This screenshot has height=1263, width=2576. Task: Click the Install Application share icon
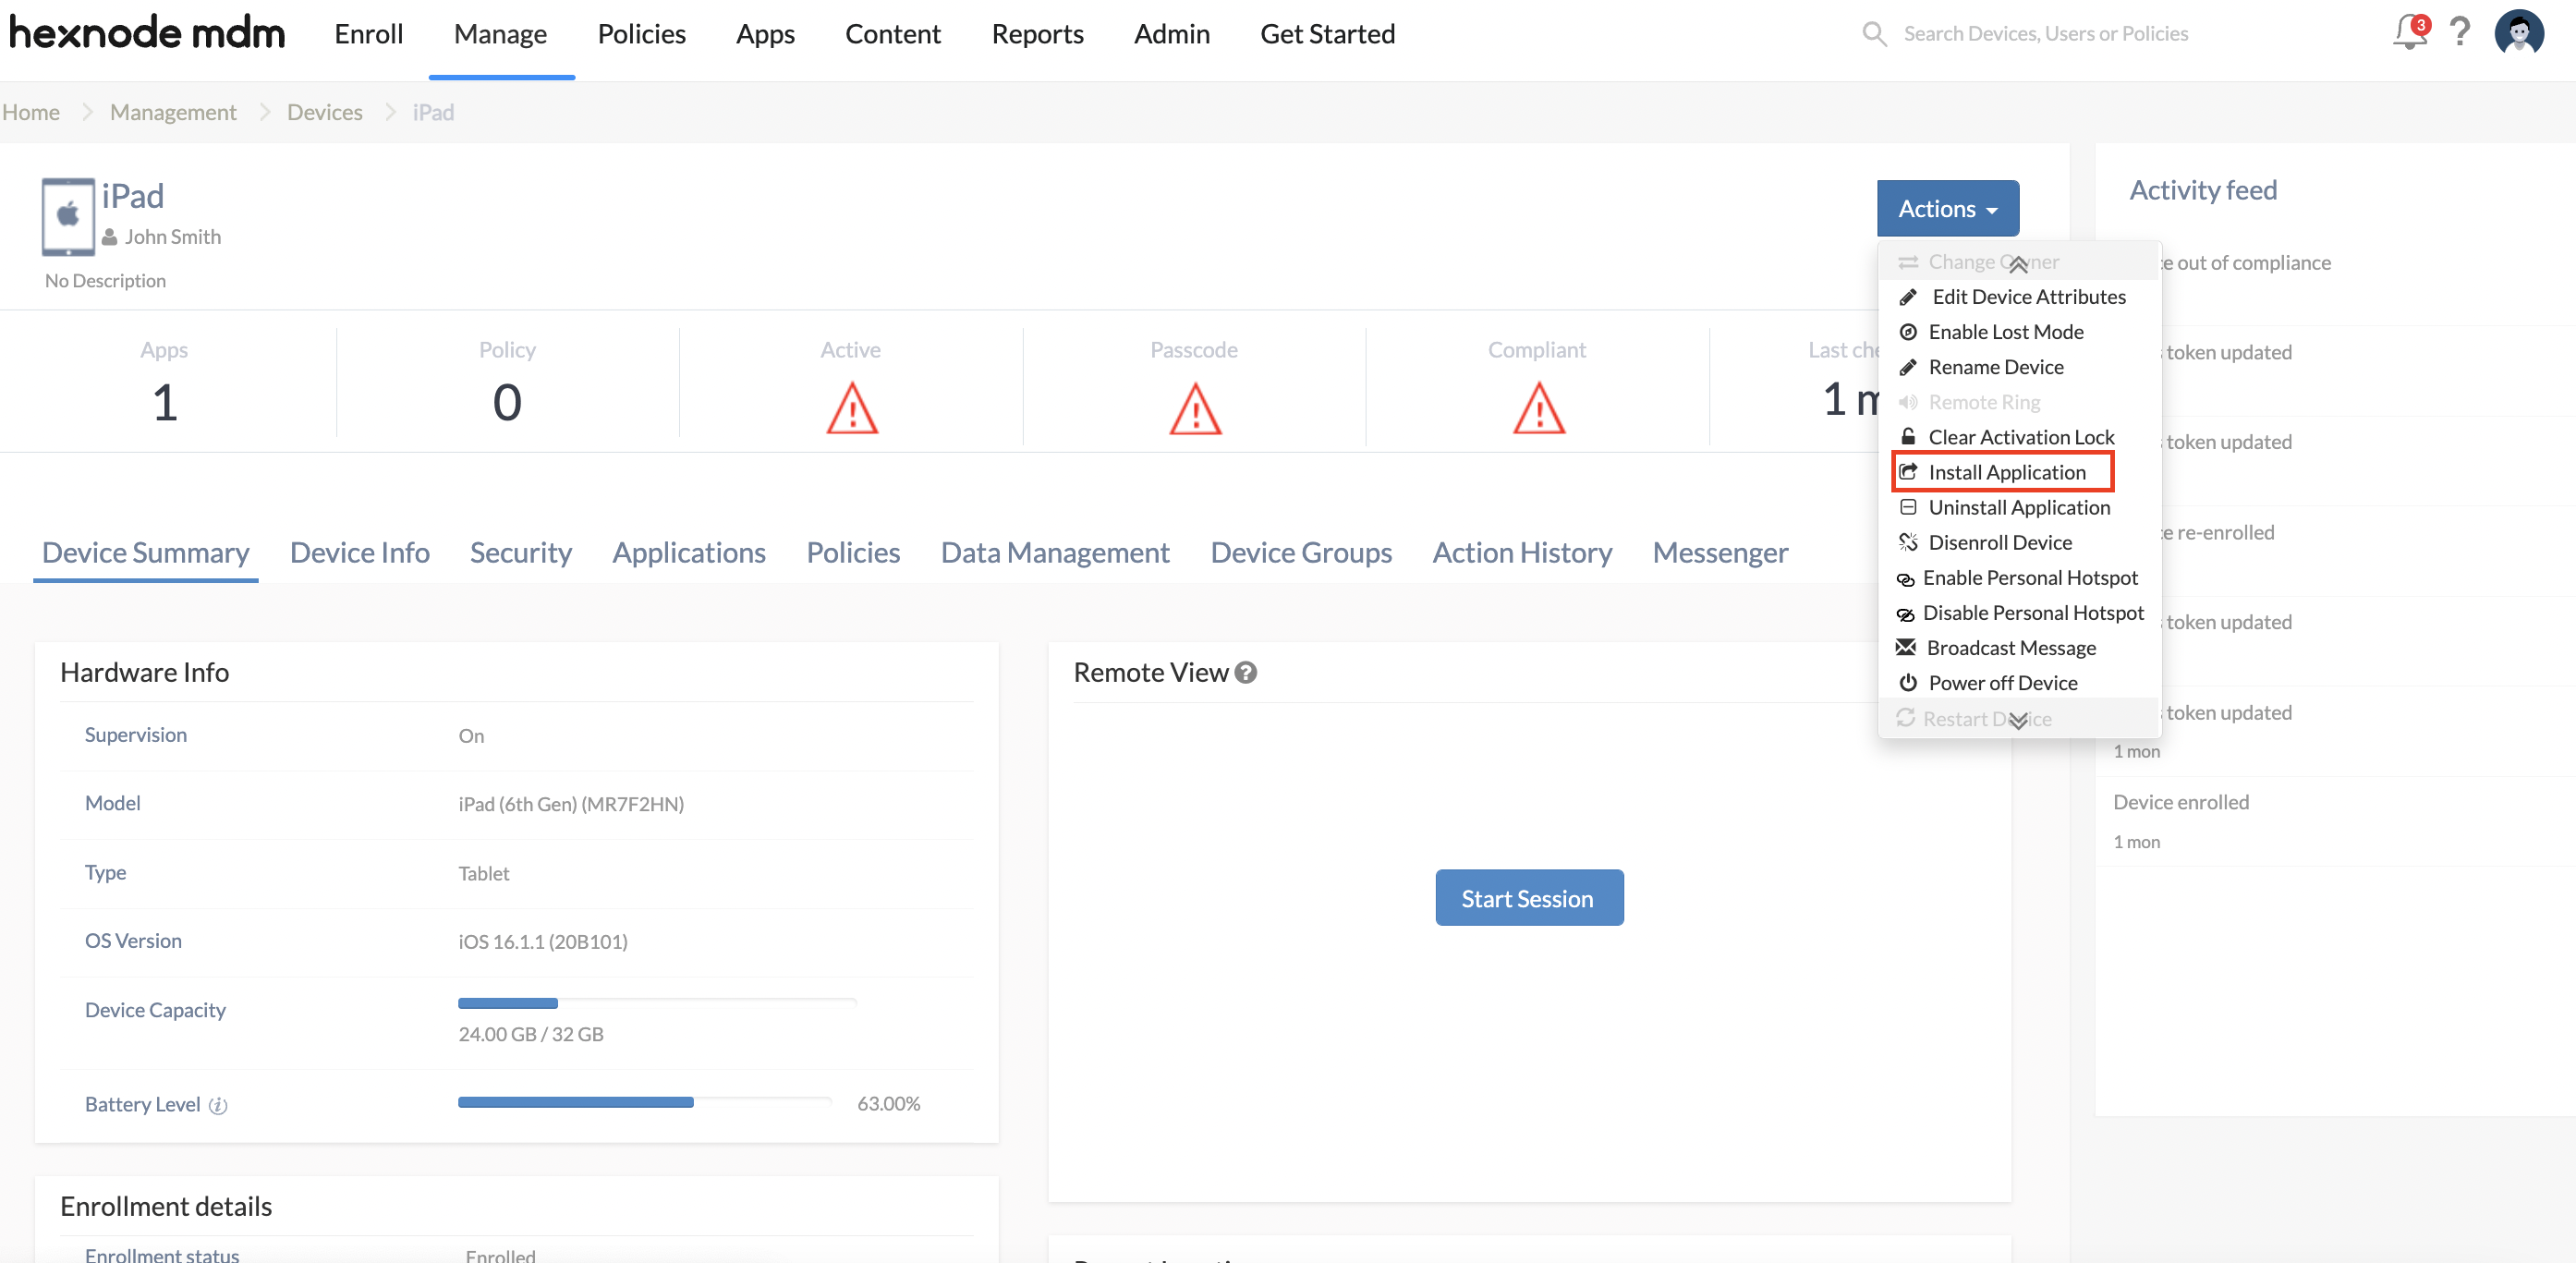tap(1908, 472)
